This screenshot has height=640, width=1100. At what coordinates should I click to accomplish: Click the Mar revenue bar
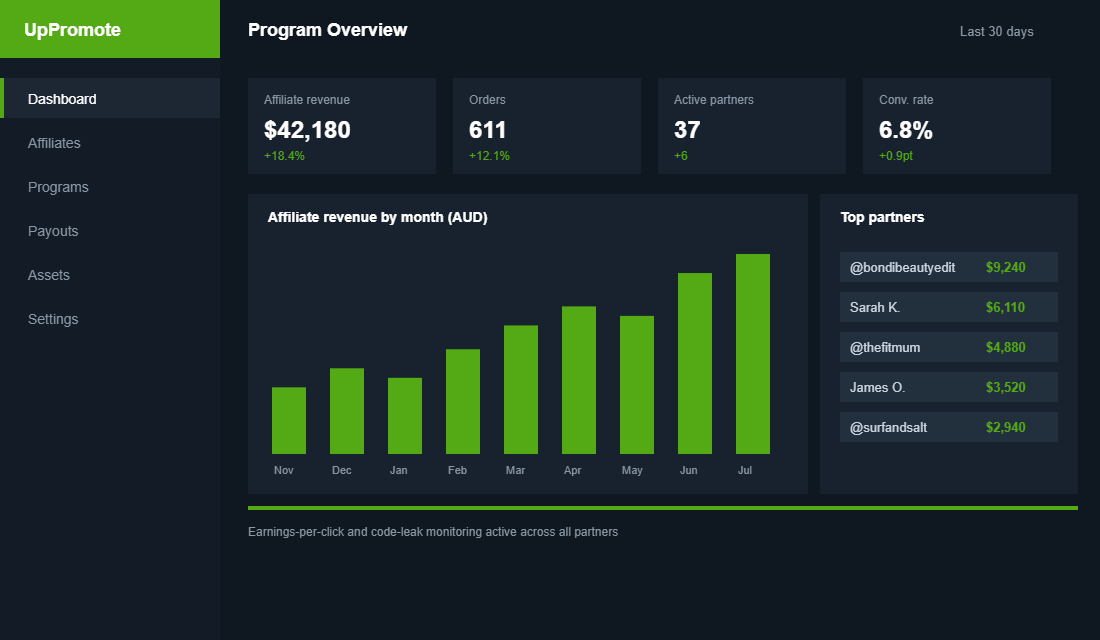click(521, 389)
